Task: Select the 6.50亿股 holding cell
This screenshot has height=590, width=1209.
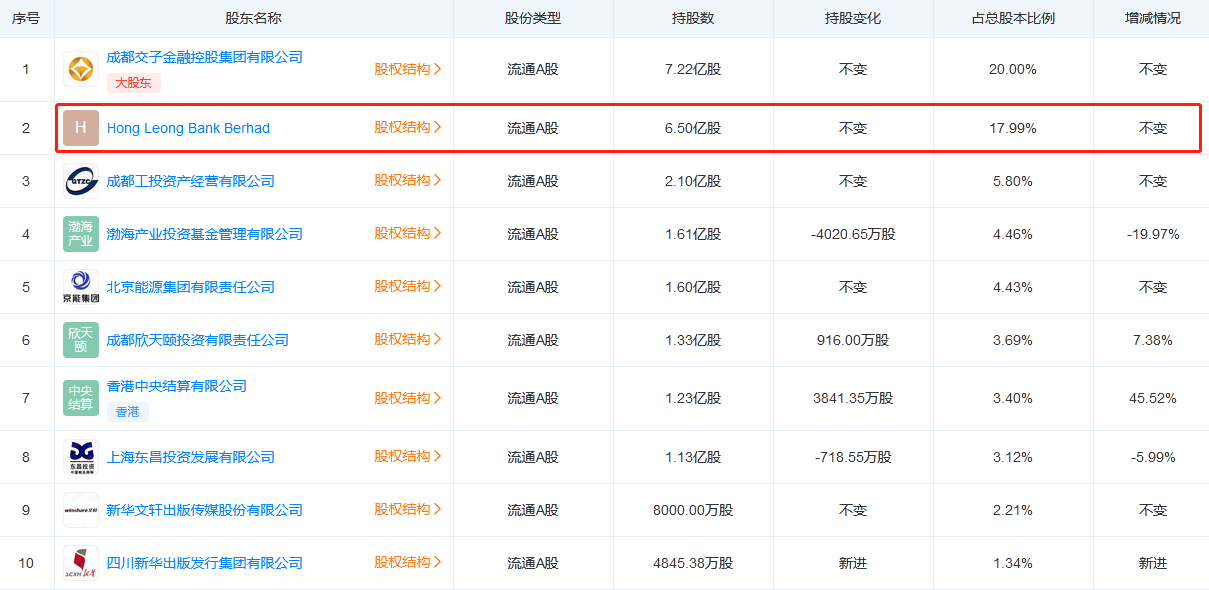Action: (x=693, y=128)
